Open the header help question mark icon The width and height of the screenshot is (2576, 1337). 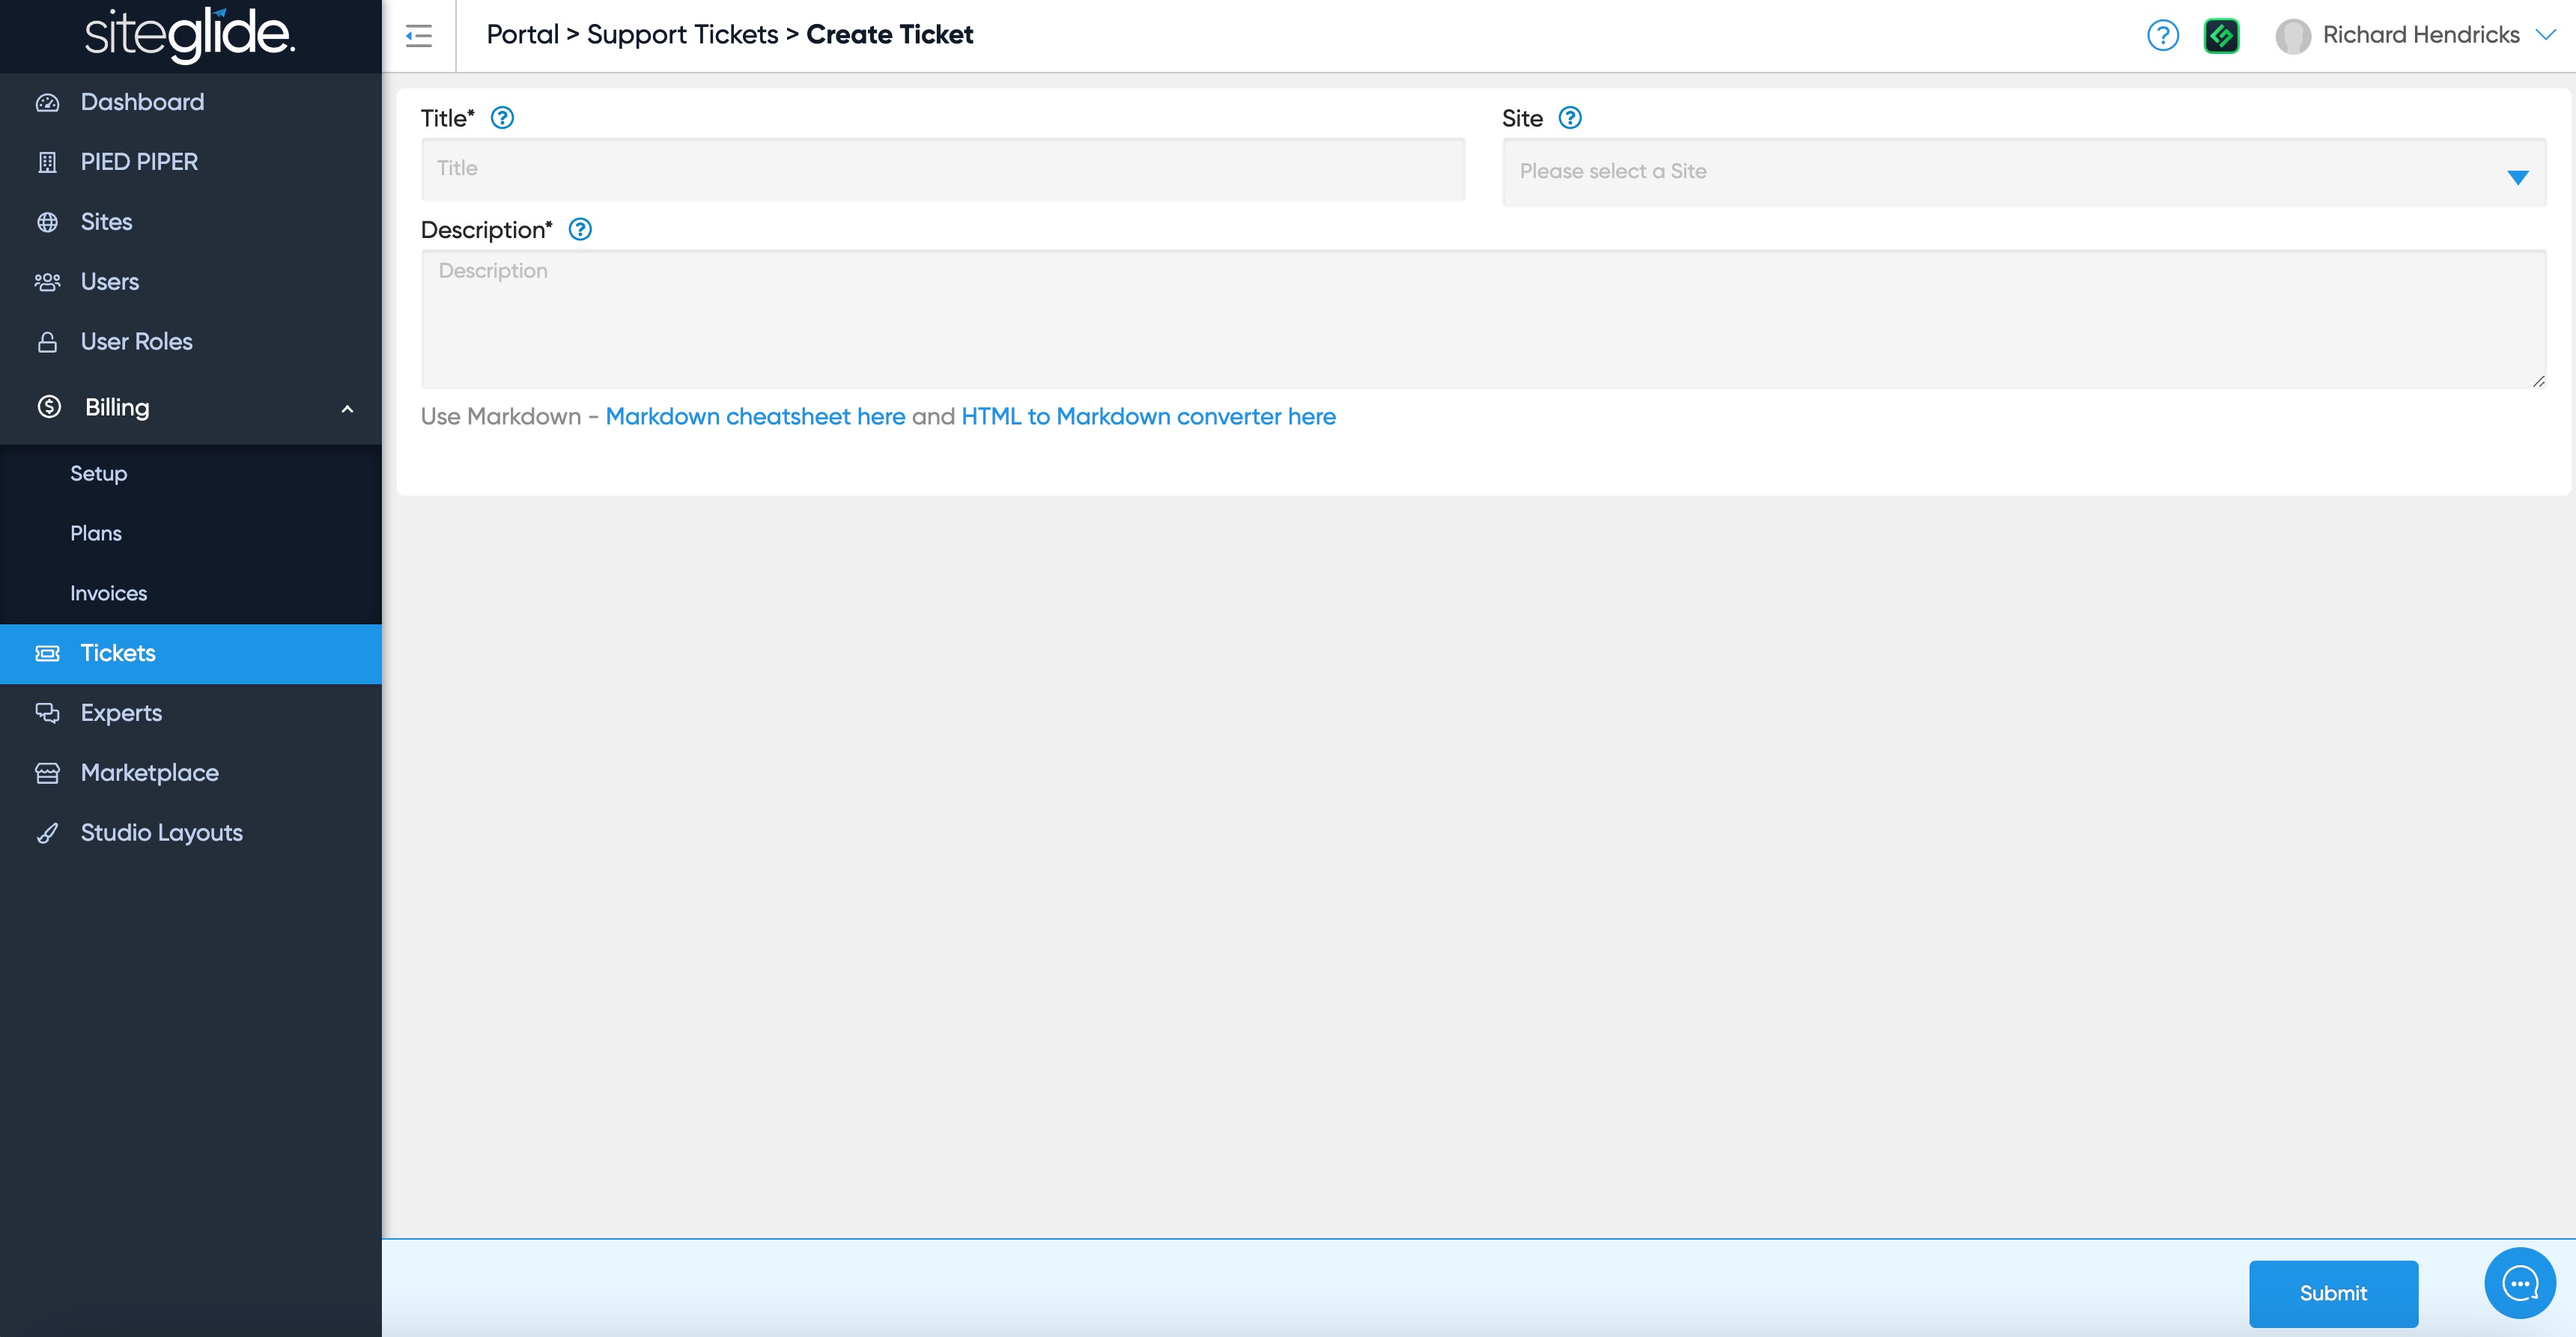pyautogui.click(x=2162, y=36)
